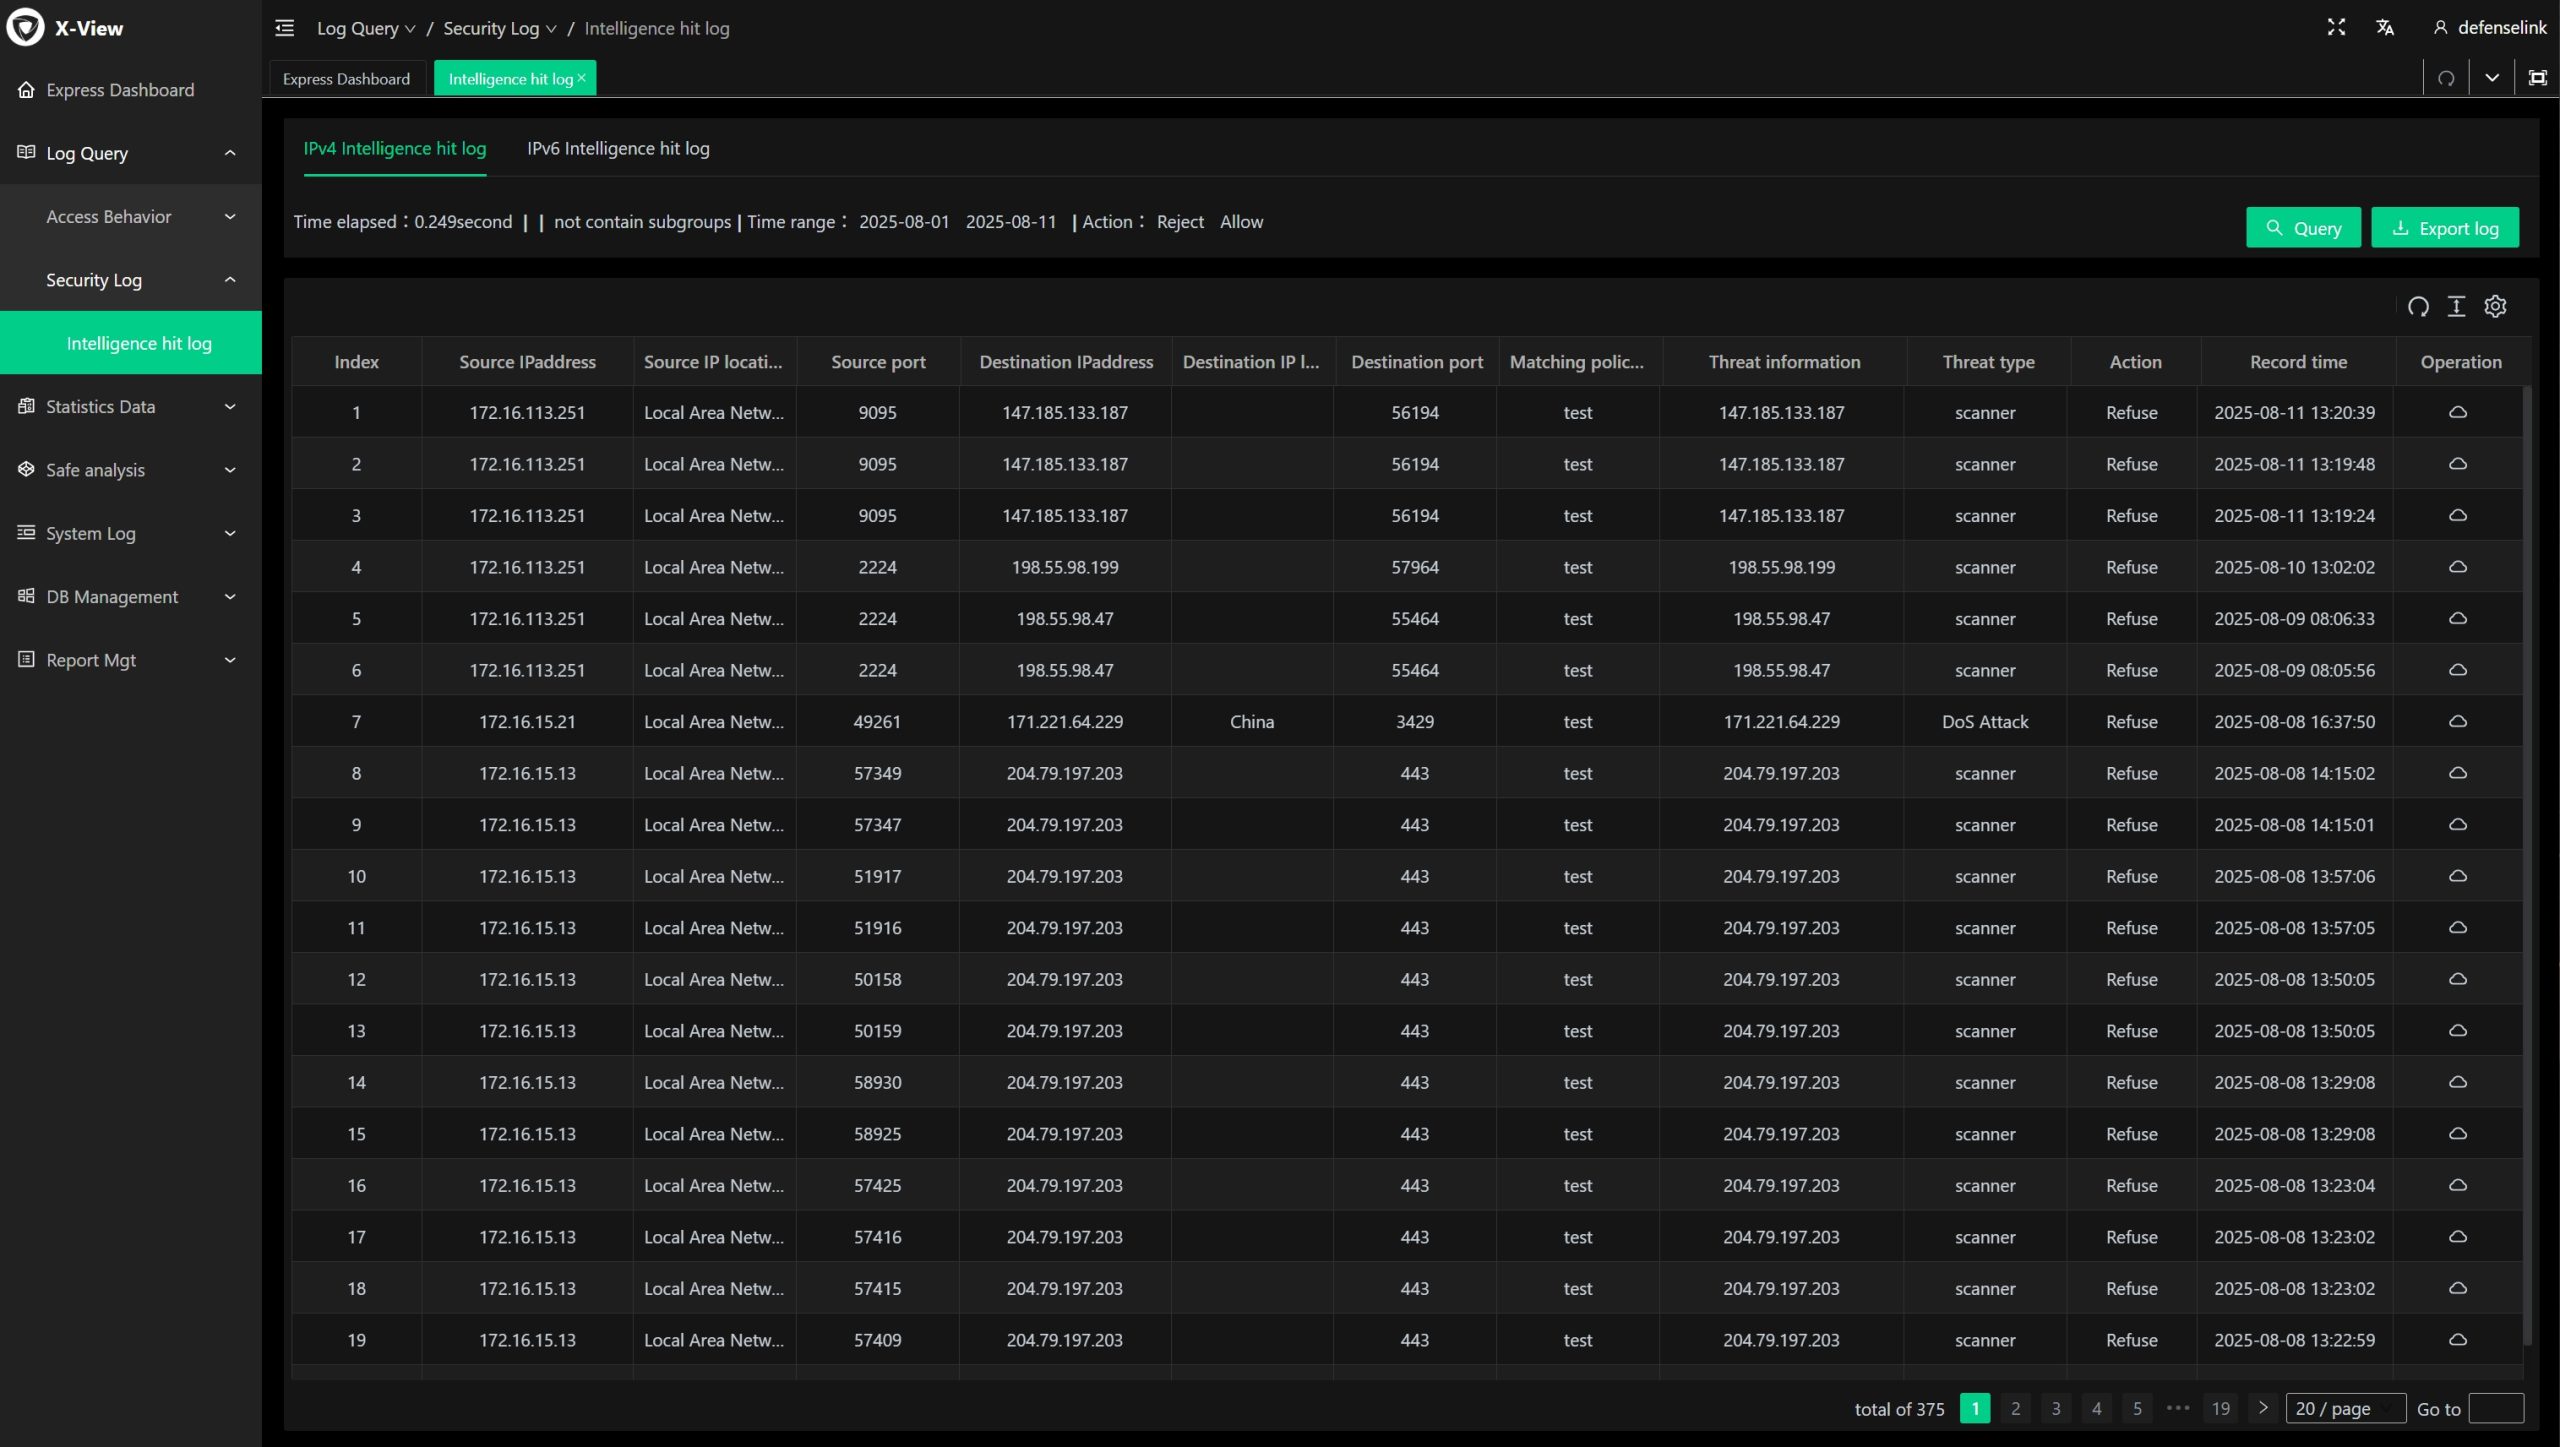Open the 20 / page dropdown
Image resolution: width=2560 pixels, height=1447 pixels.
point(2344,1408)
